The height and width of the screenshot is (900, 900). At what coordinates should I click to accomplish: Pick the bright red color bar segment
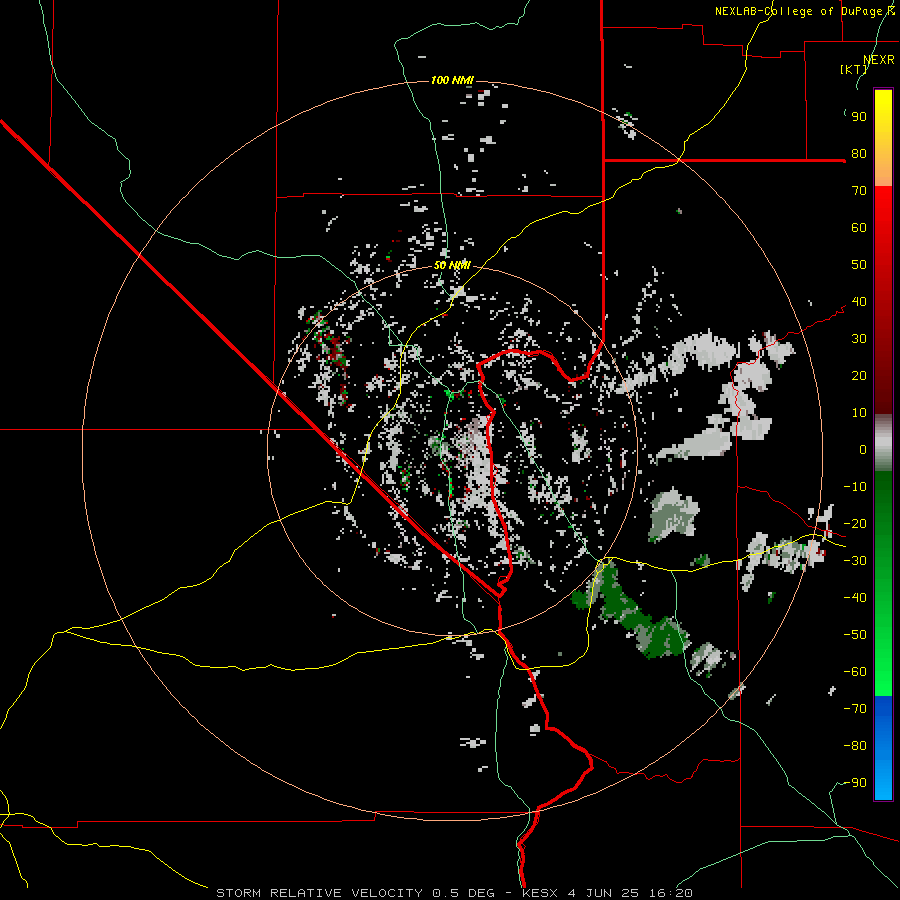[x=883, y=300]
